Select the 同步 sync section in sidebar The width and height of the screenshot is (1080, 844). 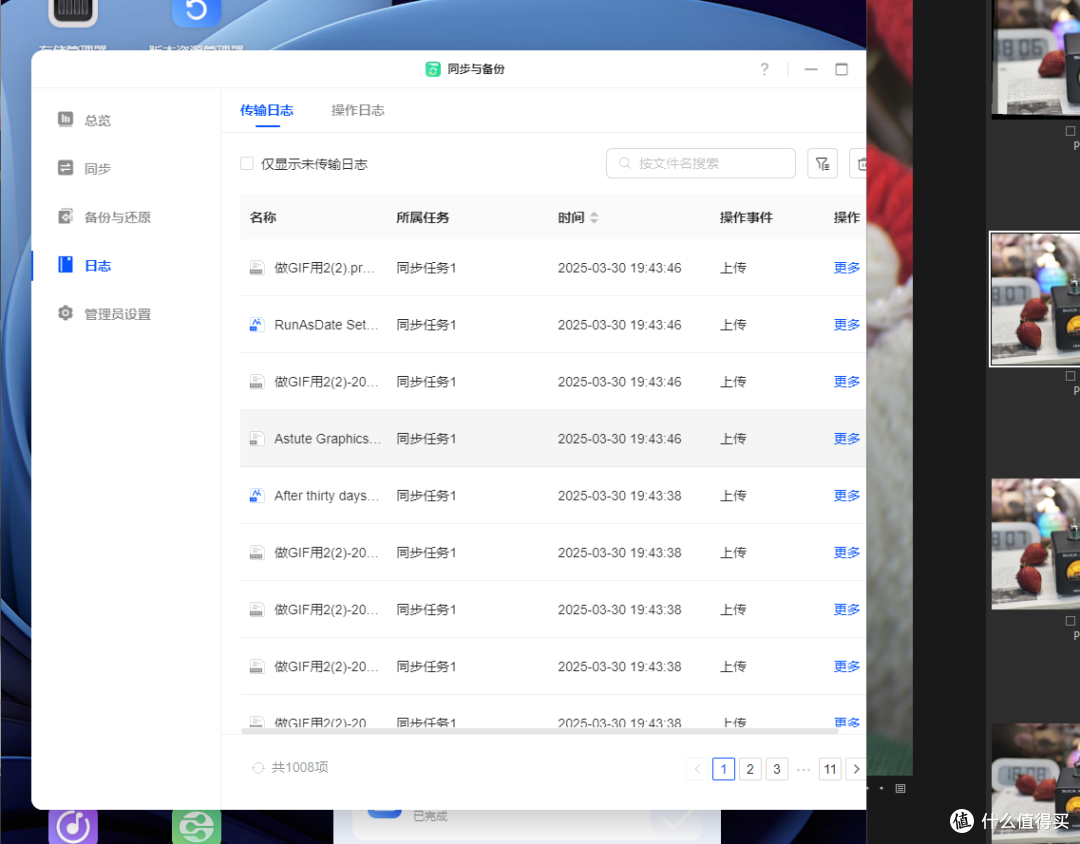97,168
